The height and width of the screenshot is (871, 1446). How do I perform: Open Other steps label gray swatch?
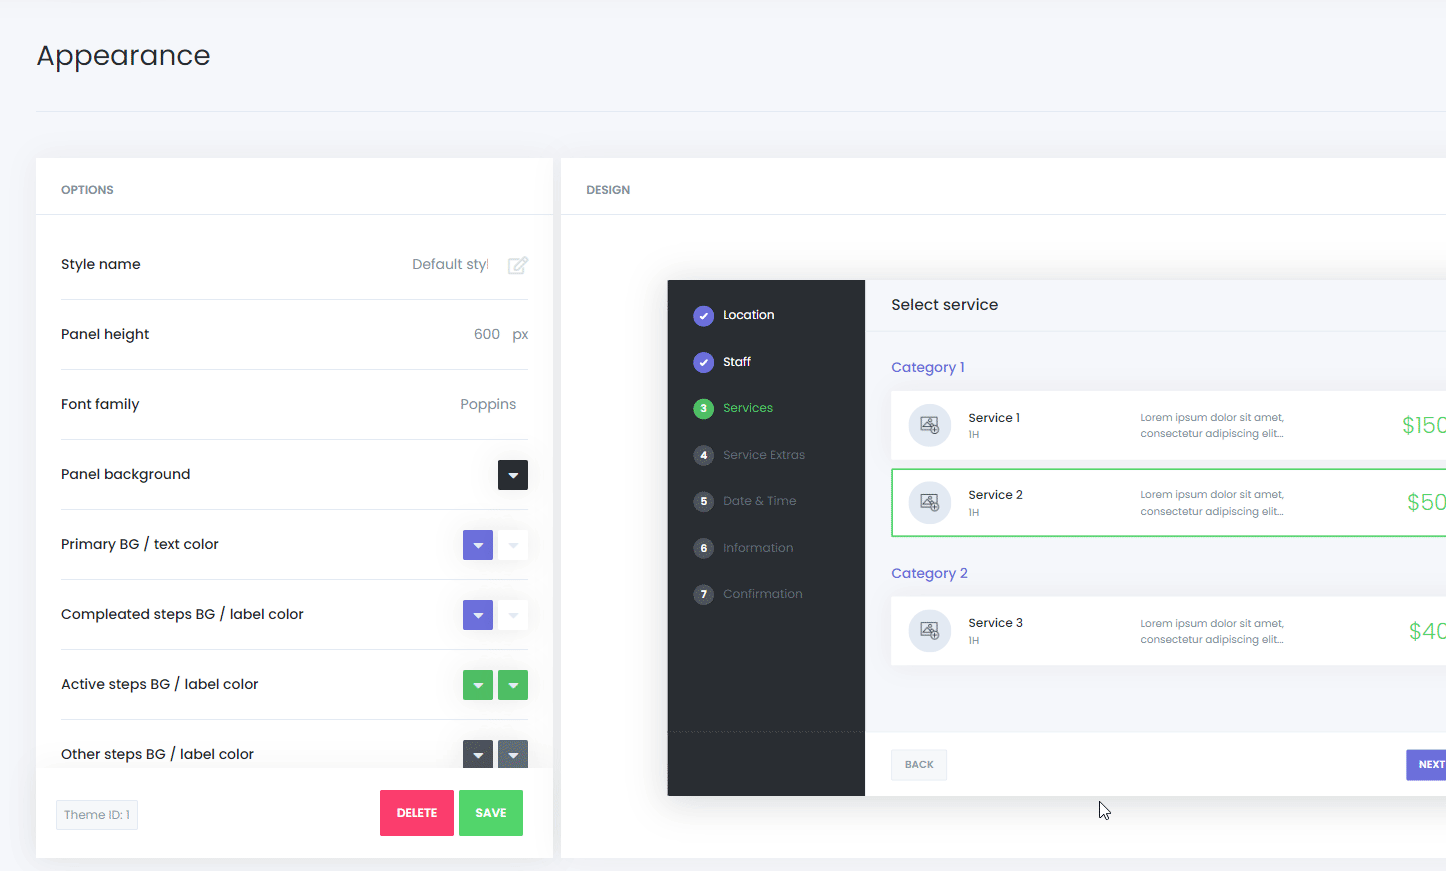coord(513,754)
